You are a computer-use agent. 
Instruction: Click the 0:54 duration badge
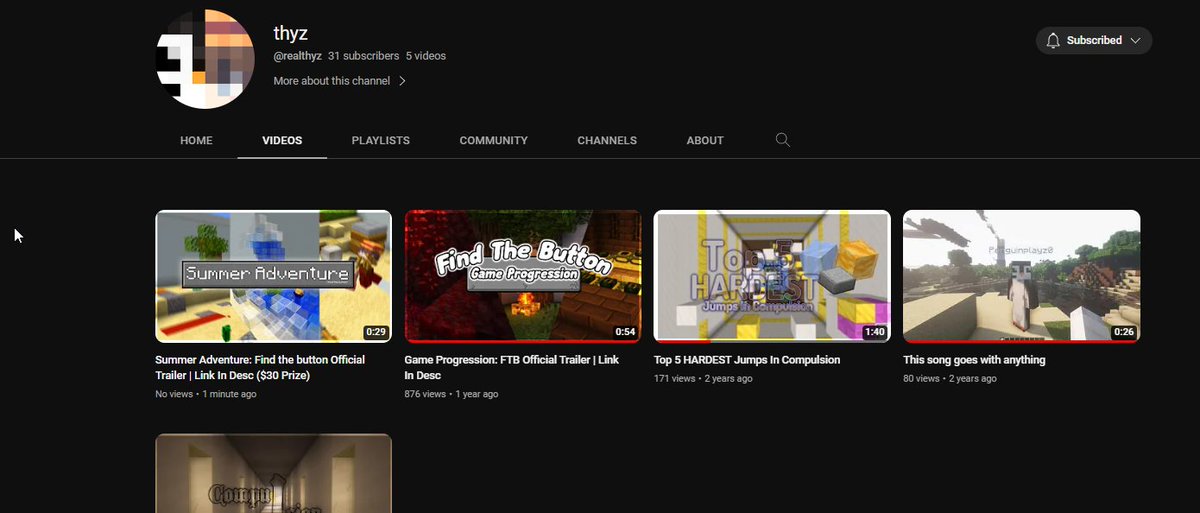pyautogui.click(x=625, y=331)
